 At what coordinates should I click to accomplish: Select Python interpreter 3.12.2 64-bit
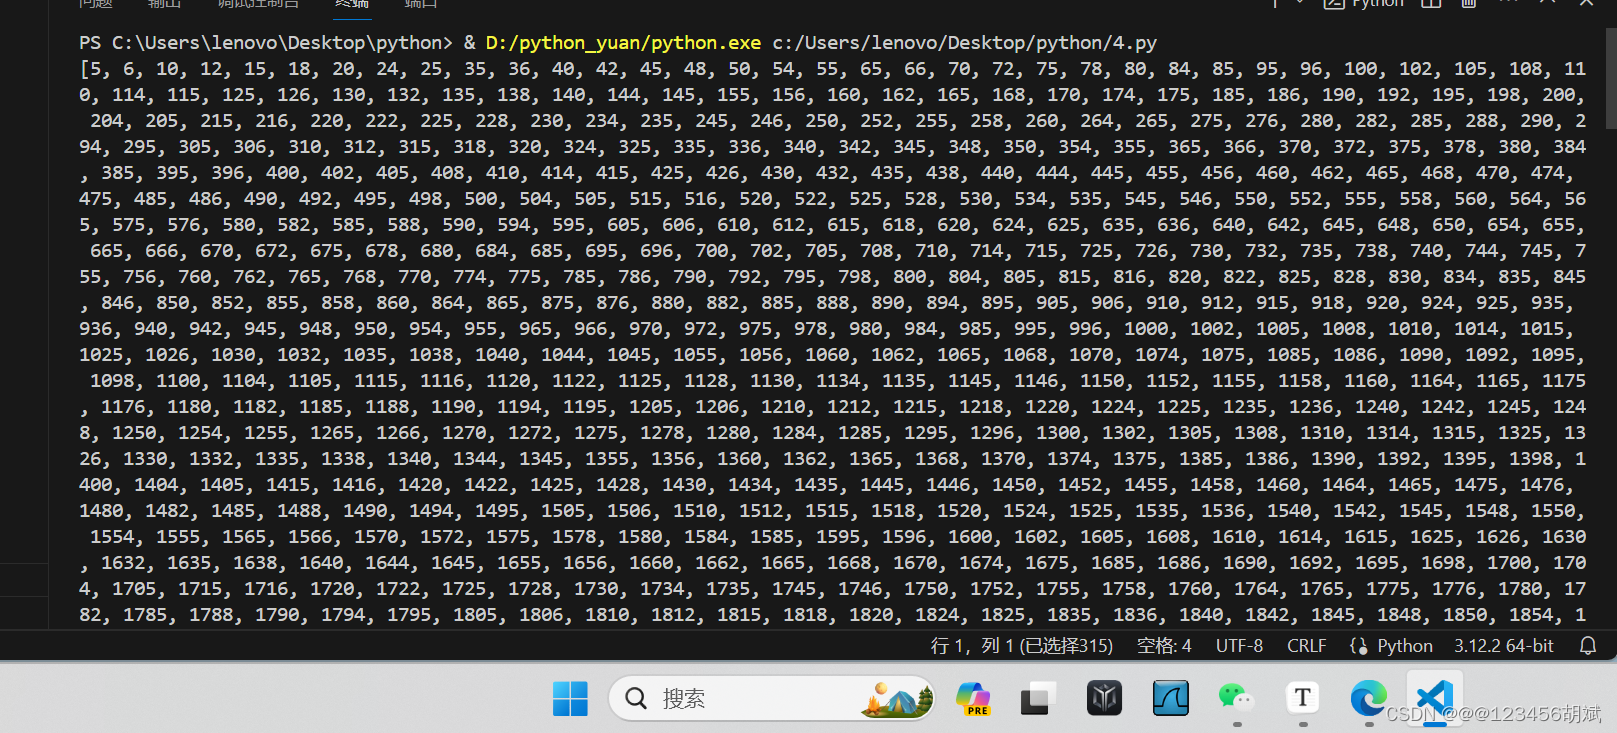click(1504, 646)
